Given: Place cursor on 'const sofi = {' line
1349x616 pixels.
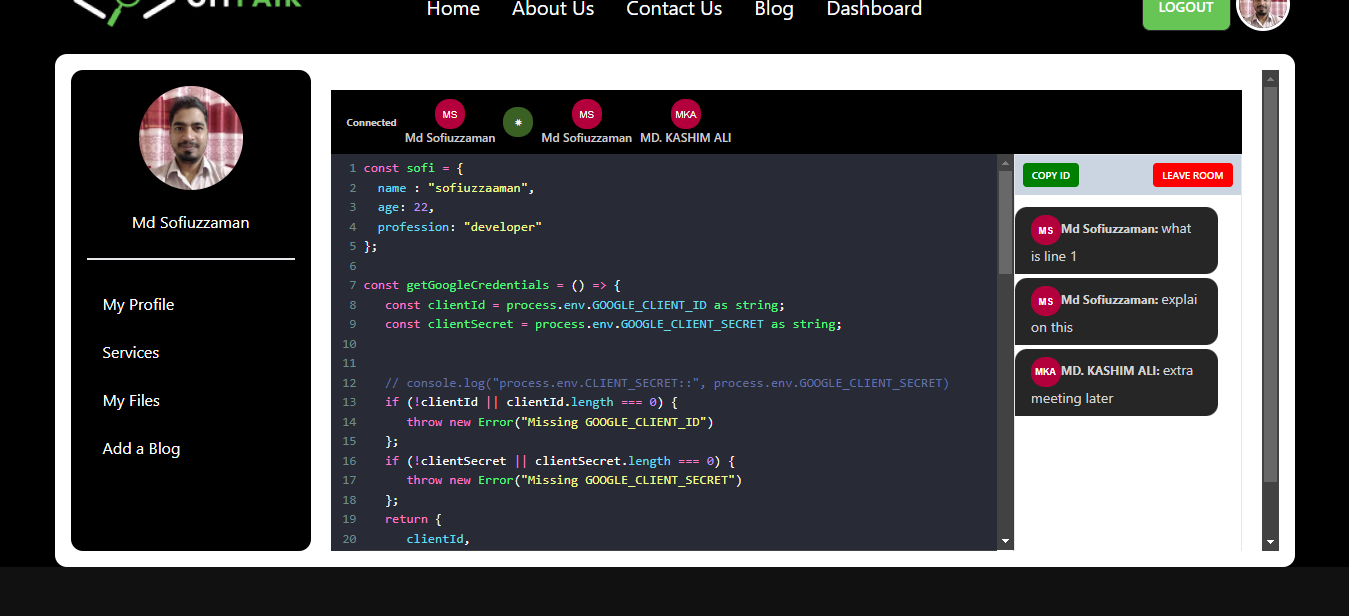Looking at the screenshot, I should (414, 169).
